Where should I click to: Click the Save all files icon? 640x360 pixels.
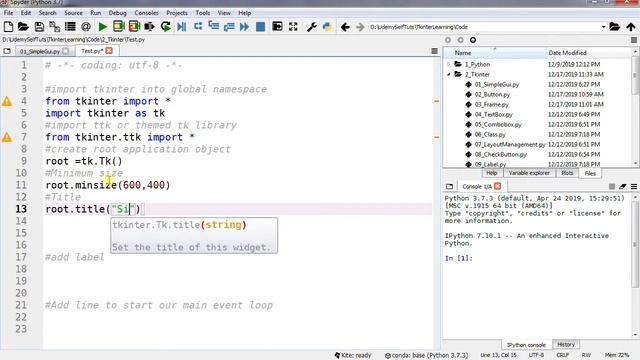(x=54, y=27)
